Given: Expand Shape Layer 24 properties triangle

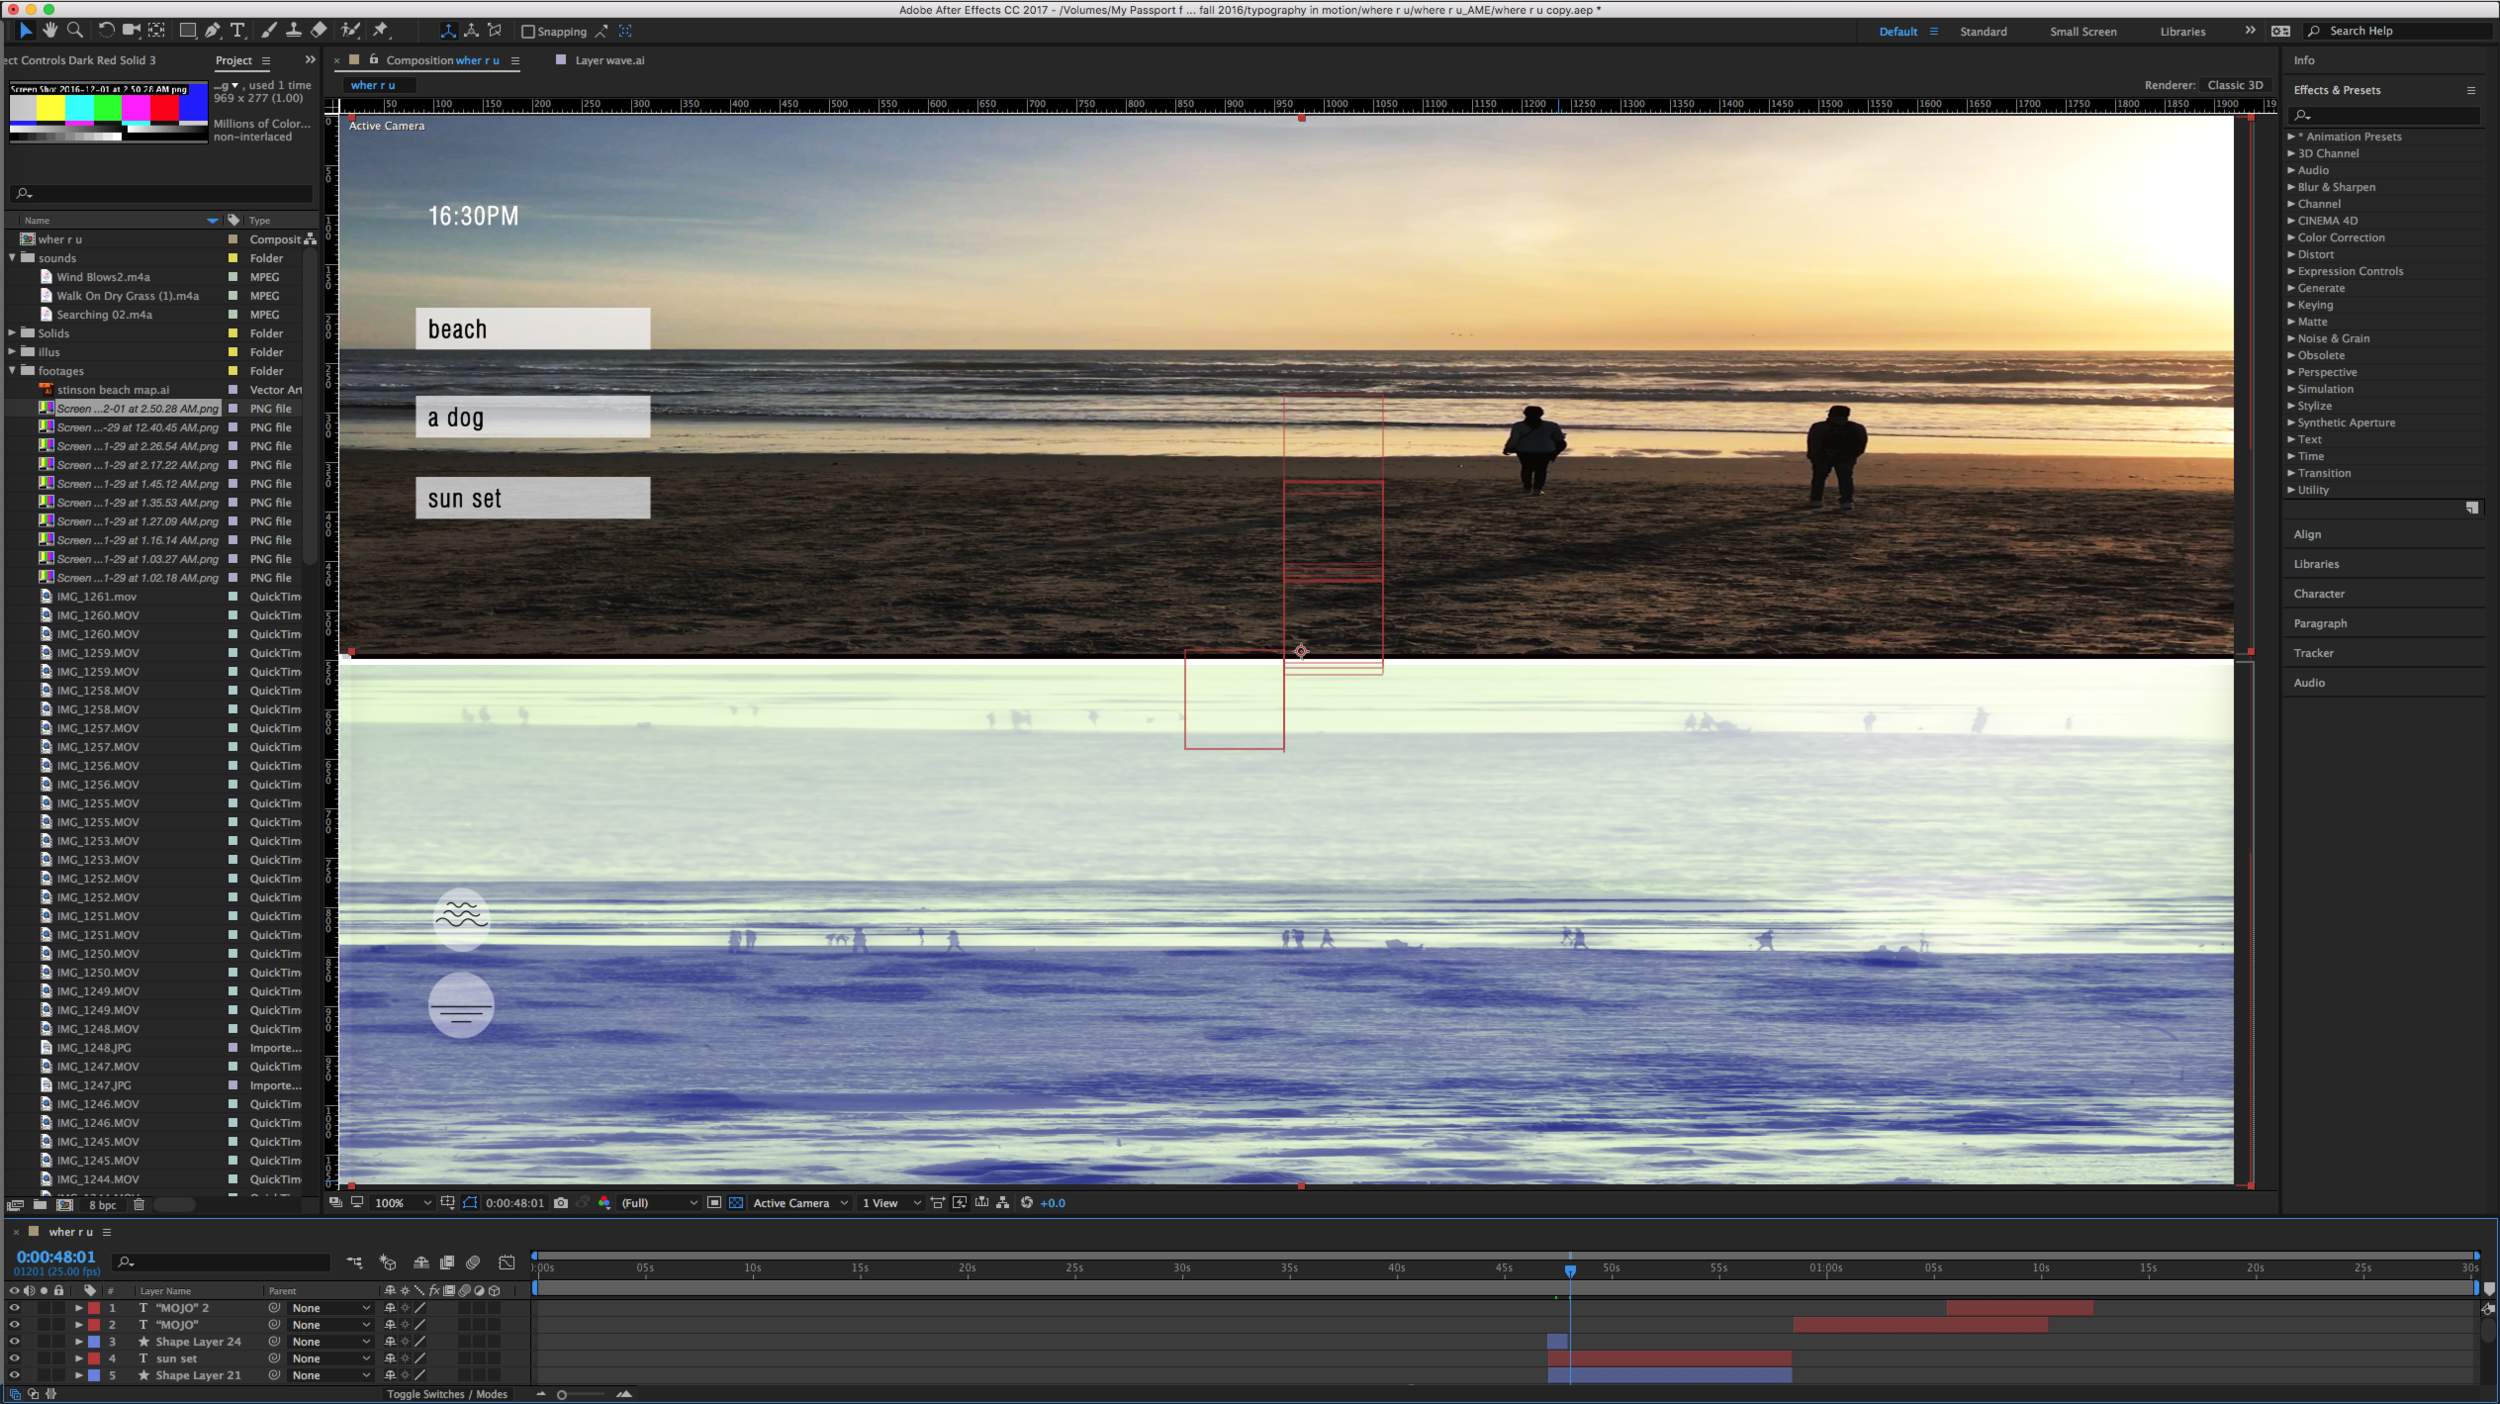Looking at the screenshot, I should click(x=79, y=1342).
